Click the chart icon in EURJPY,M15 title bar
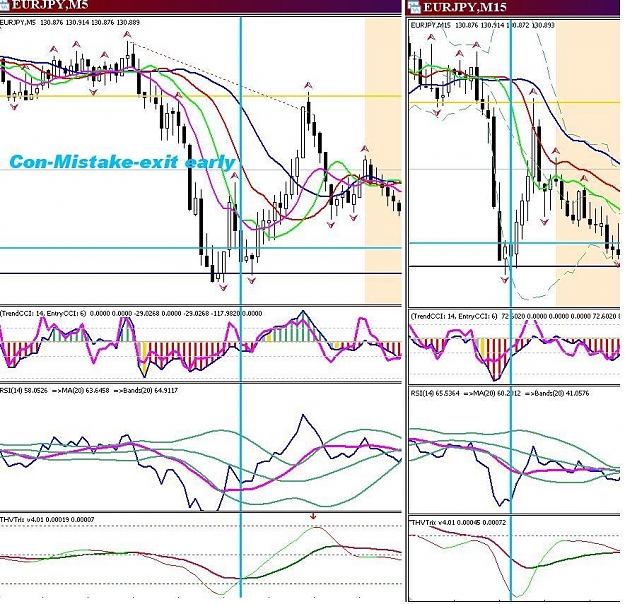625x604 pixels. click(414, 6)
